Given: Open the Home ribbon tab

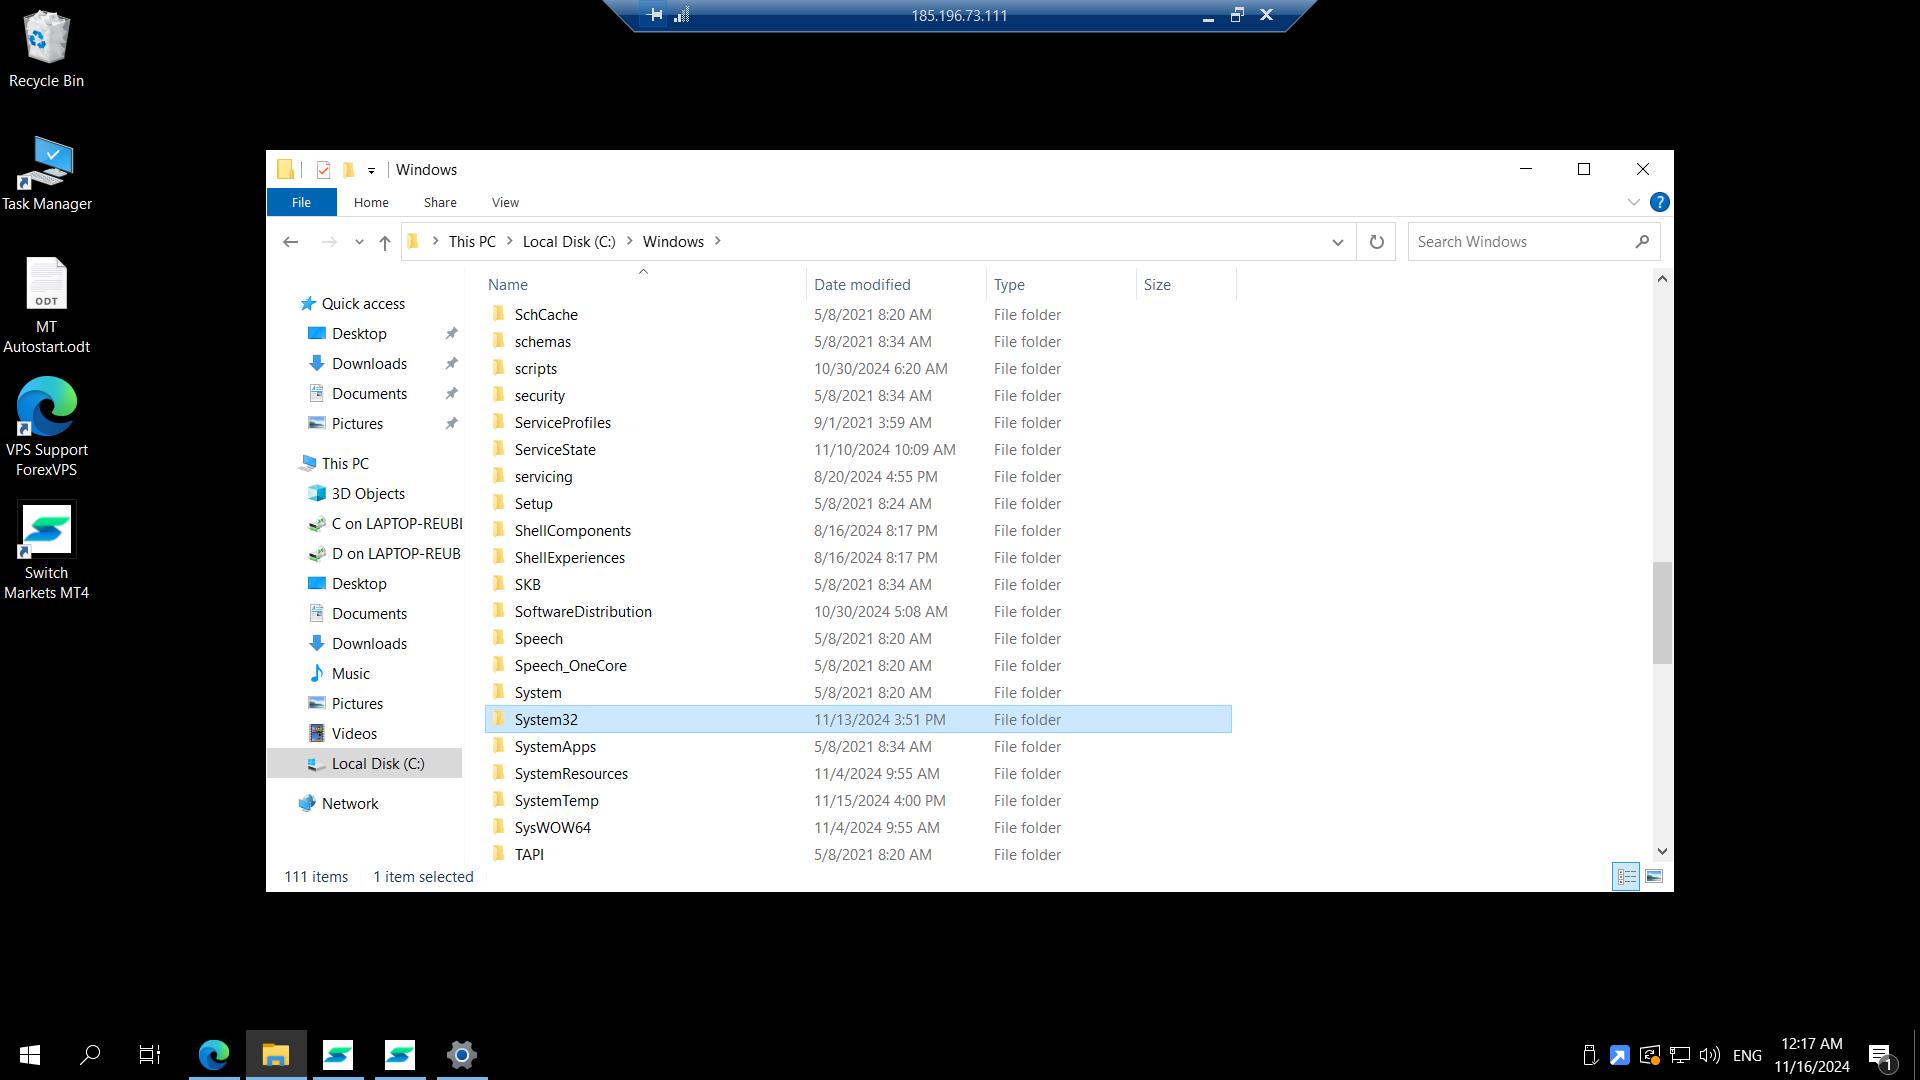Looking at the screenshot, I should coord(371,202).
